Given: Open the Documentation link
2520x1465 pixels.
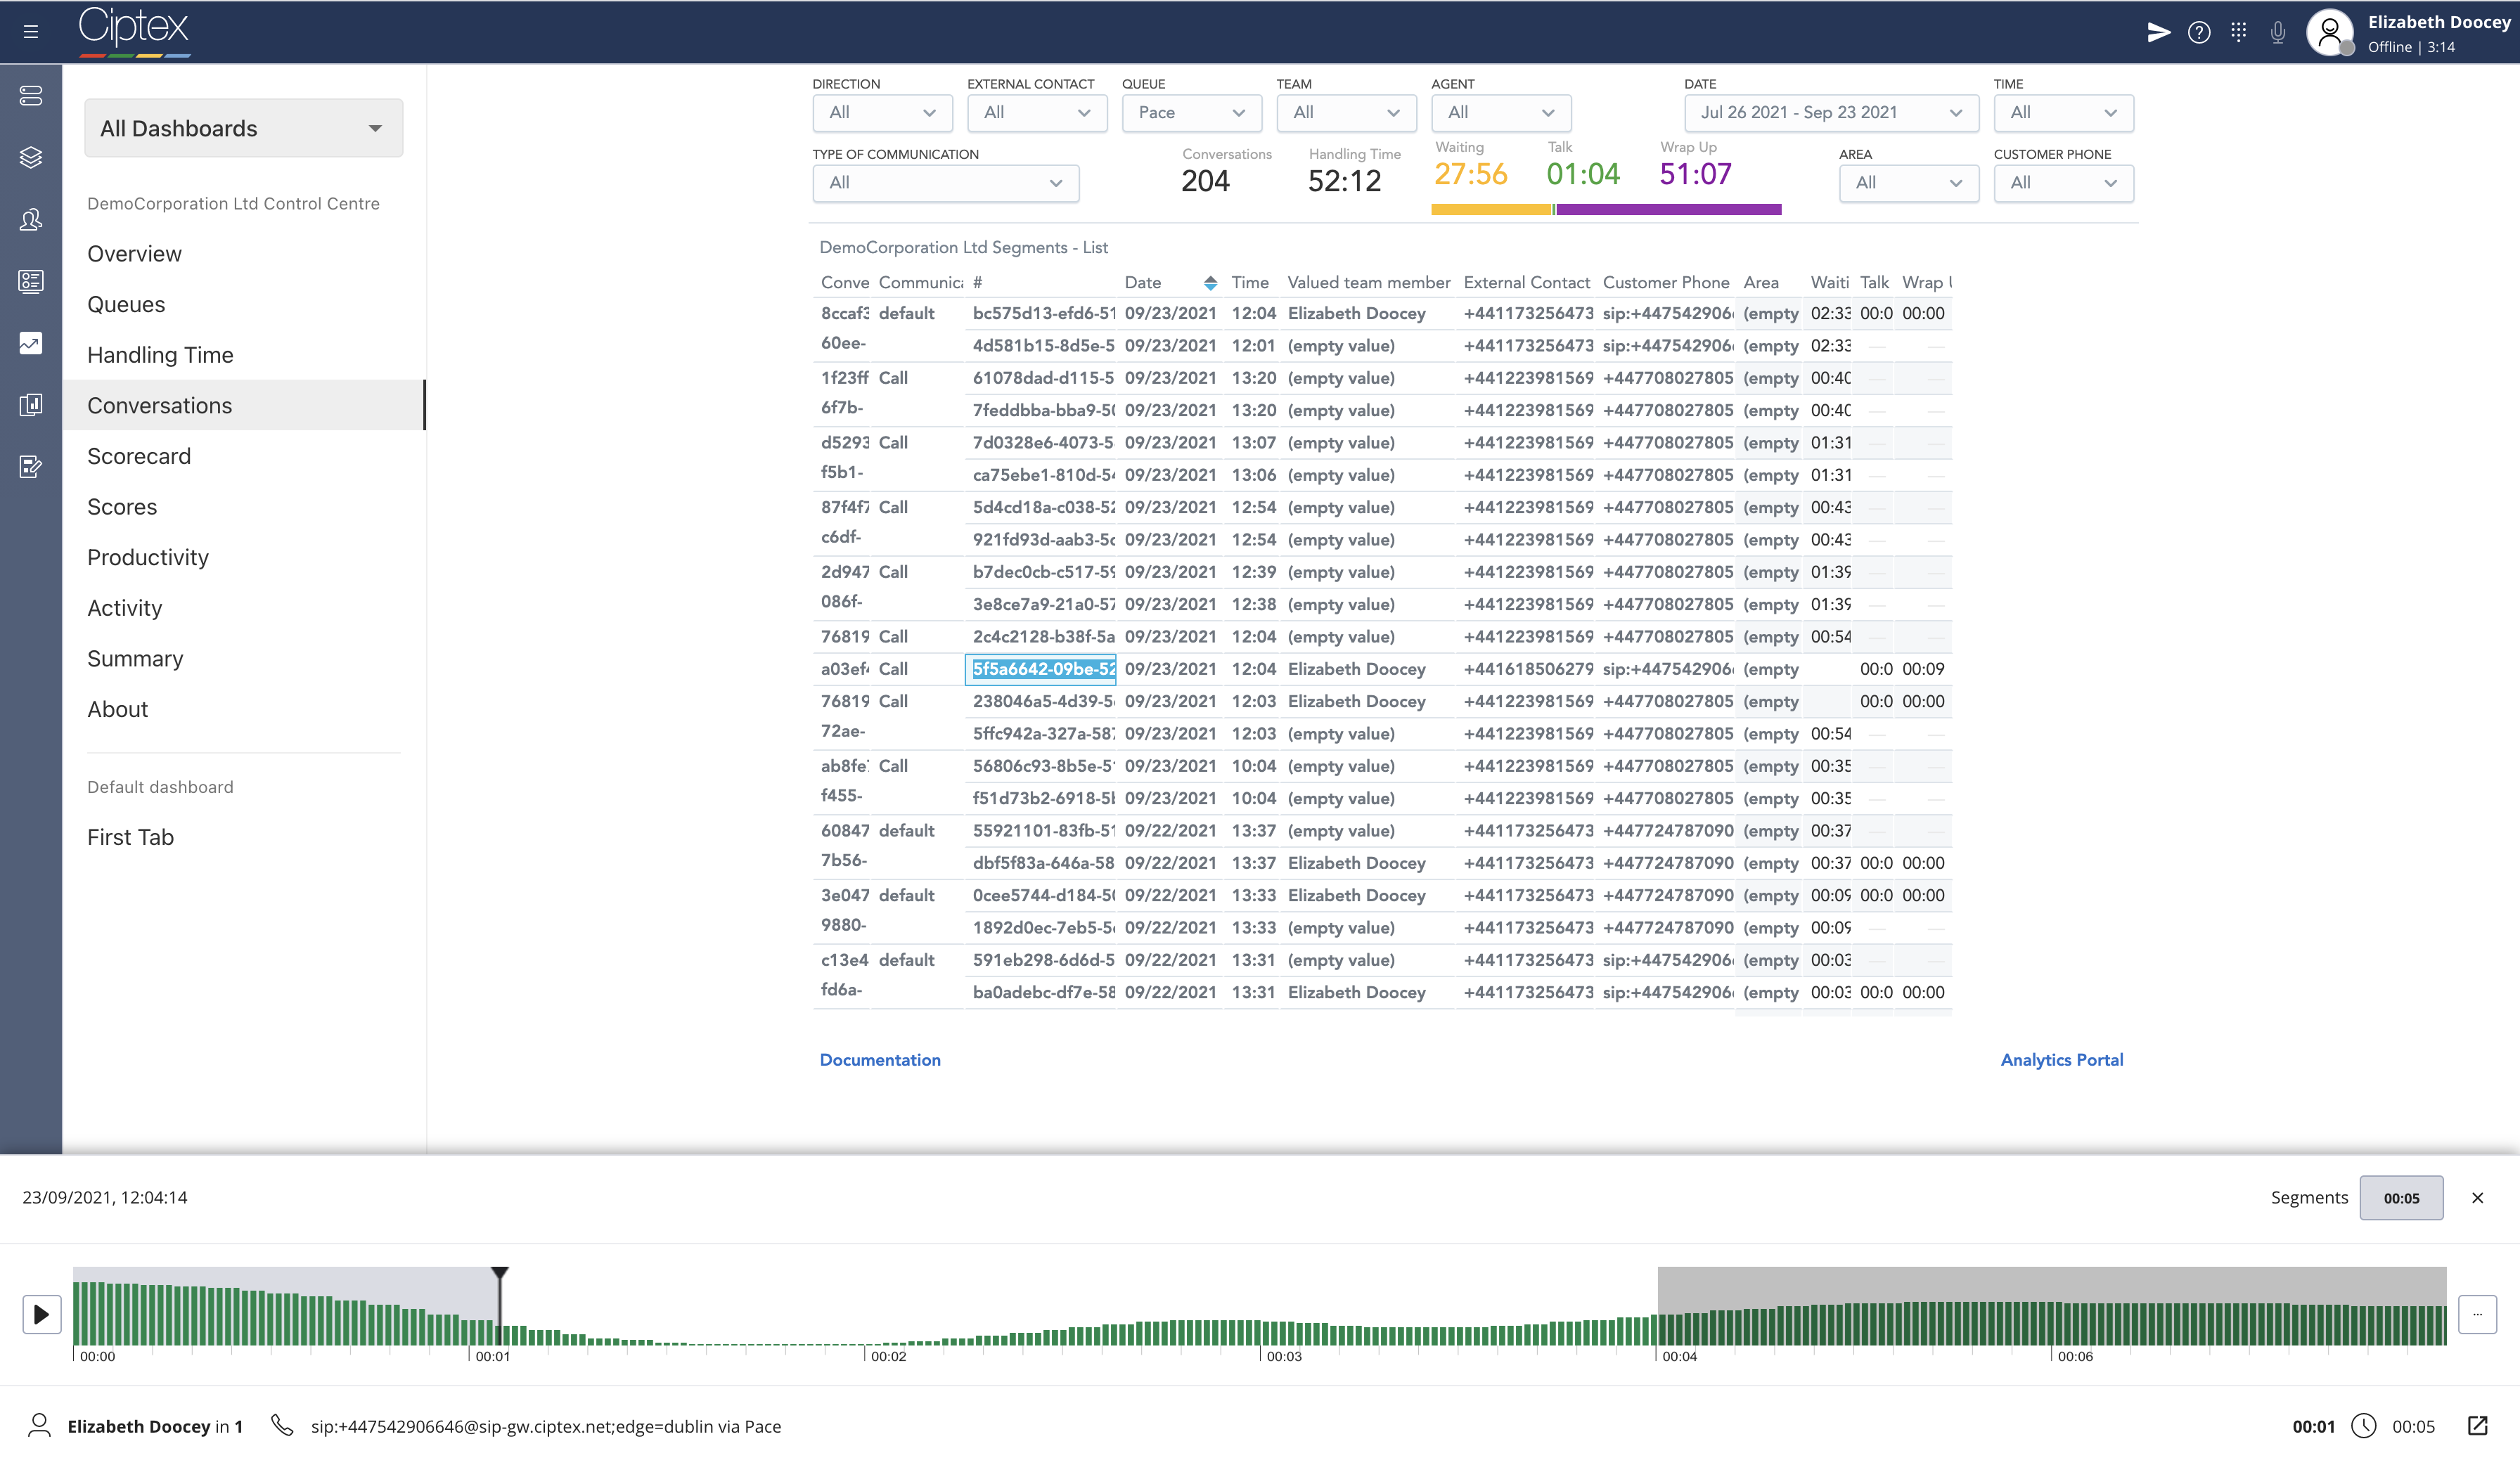Looking at the screenshot, I should [x=880, y=1060].
